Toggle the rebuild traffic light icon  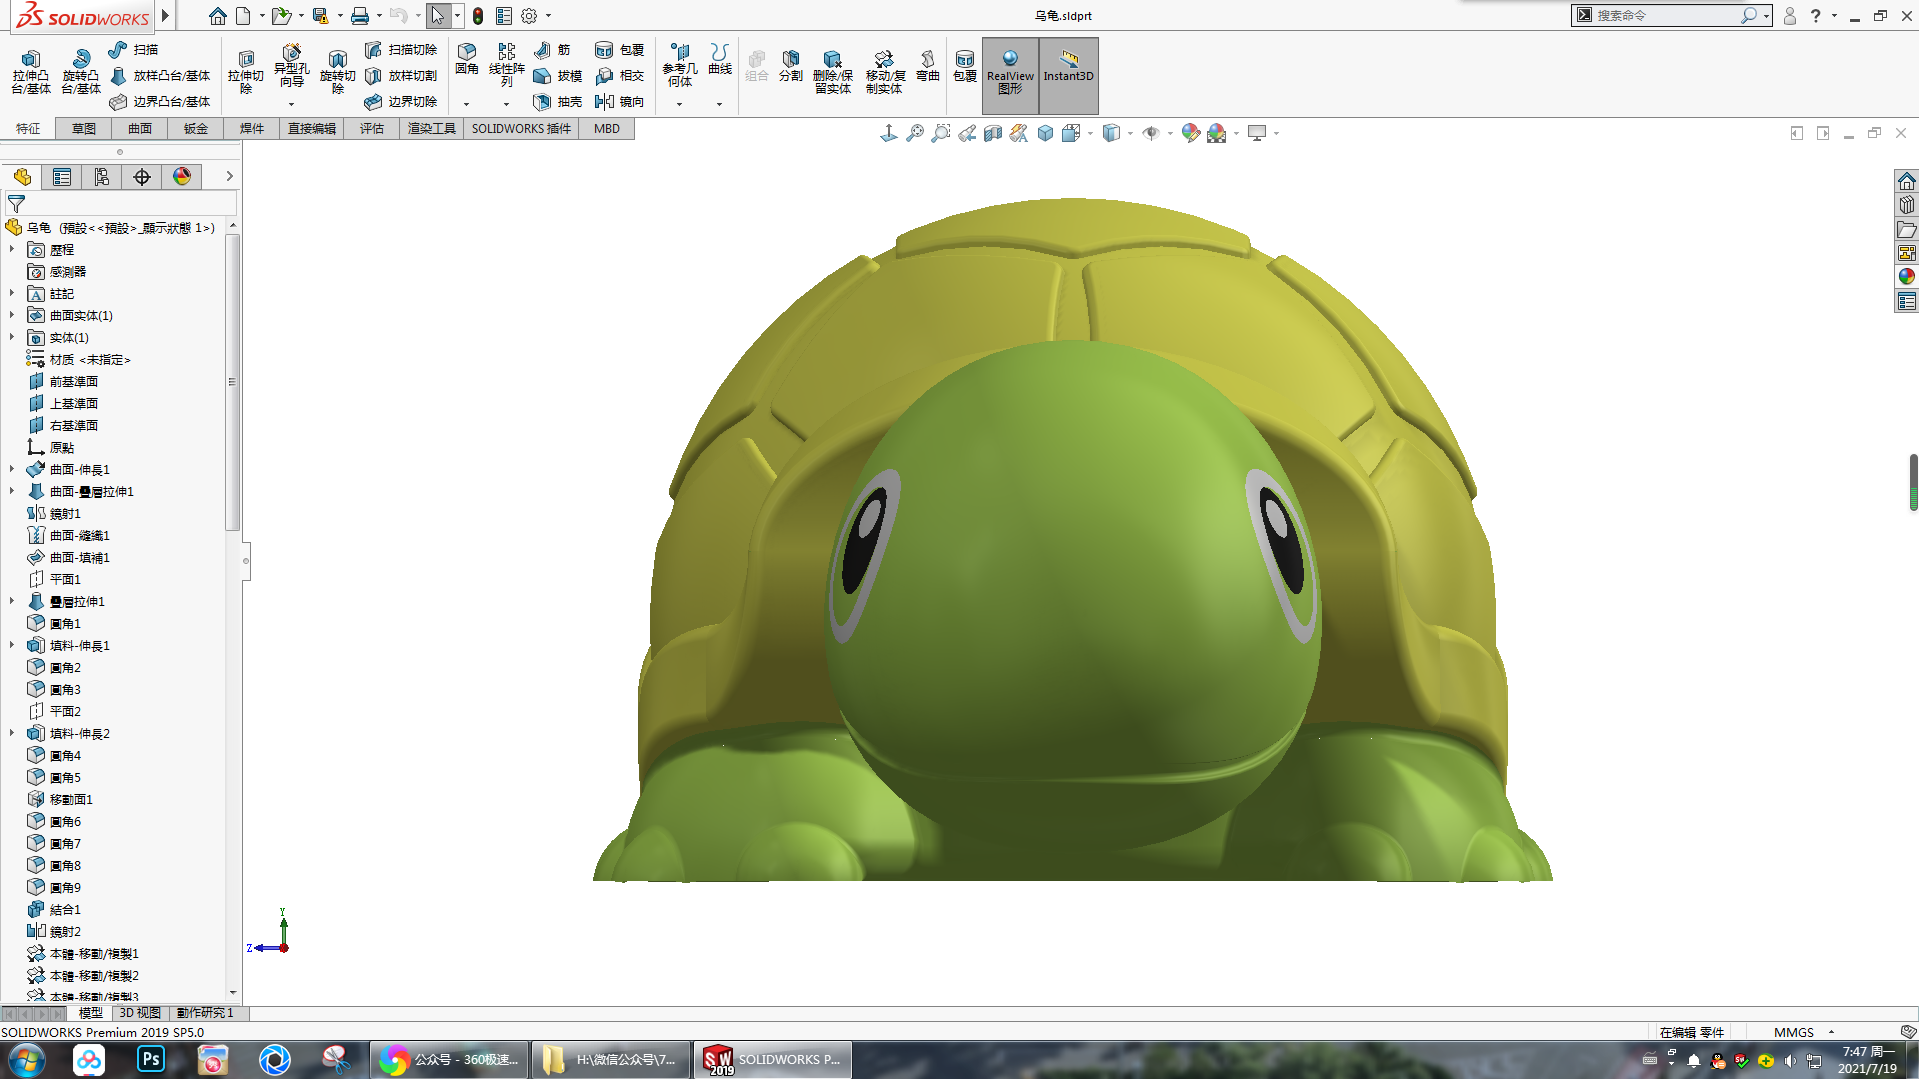click(478, 16)
